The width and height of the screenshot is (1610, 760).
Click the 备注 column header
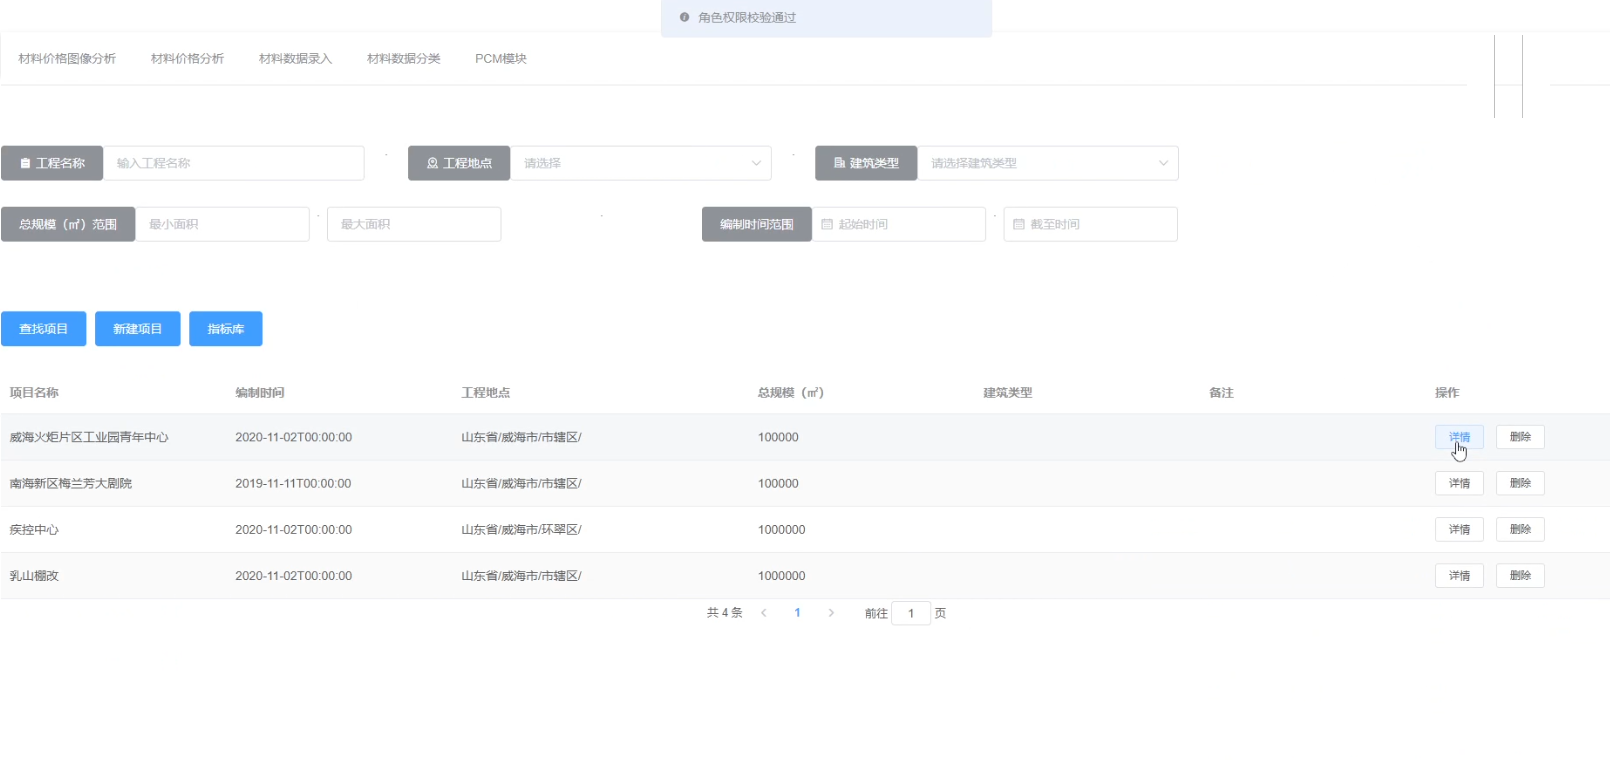tap(1221, 393)
